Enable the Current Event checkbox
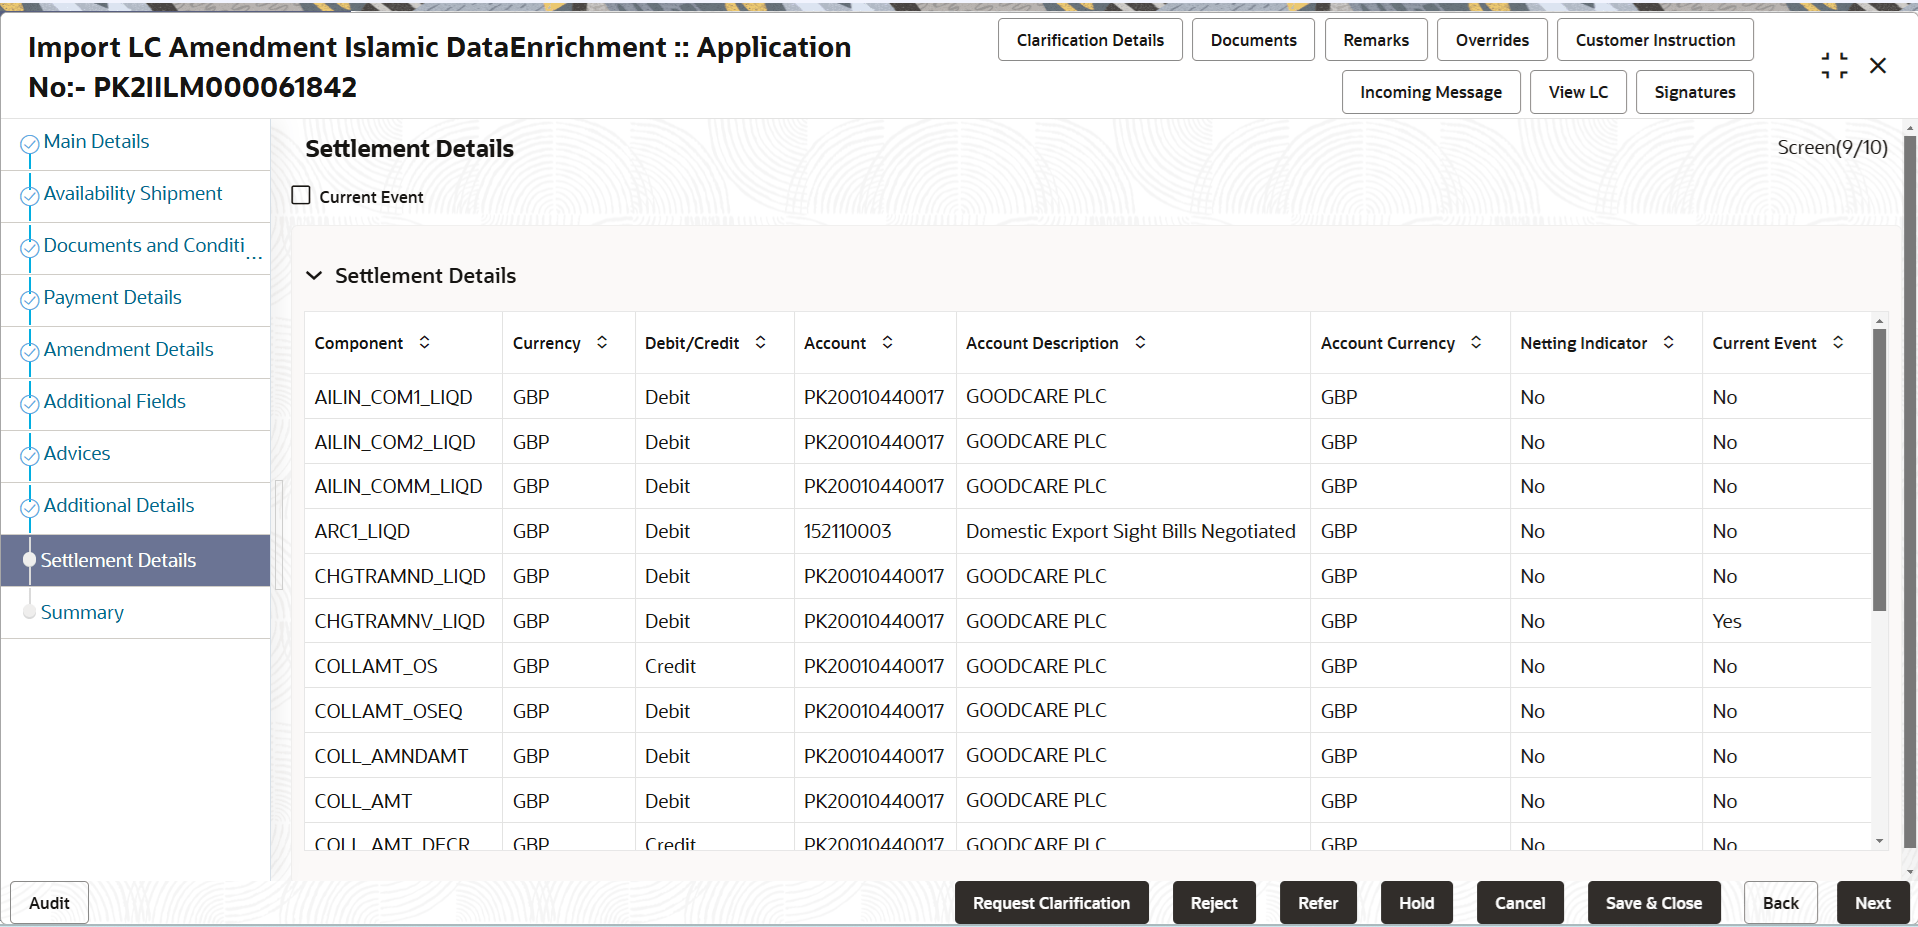 click(x=300, y=194)
